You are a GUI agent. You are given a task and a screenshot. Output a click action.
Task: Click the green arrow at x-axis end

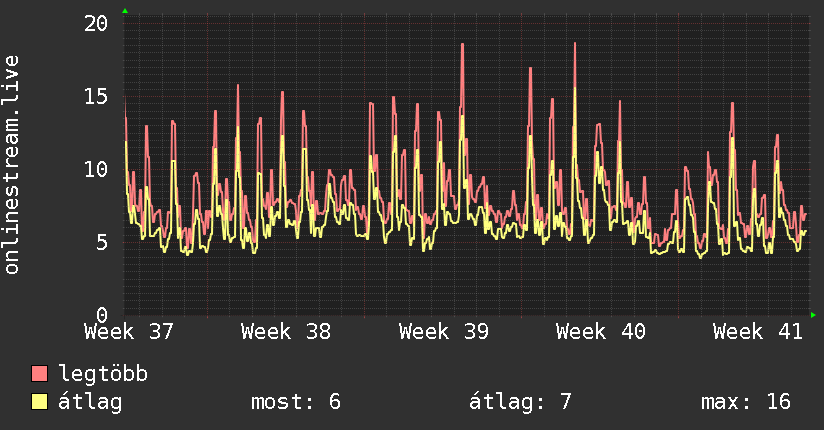[x=813, y=315]
